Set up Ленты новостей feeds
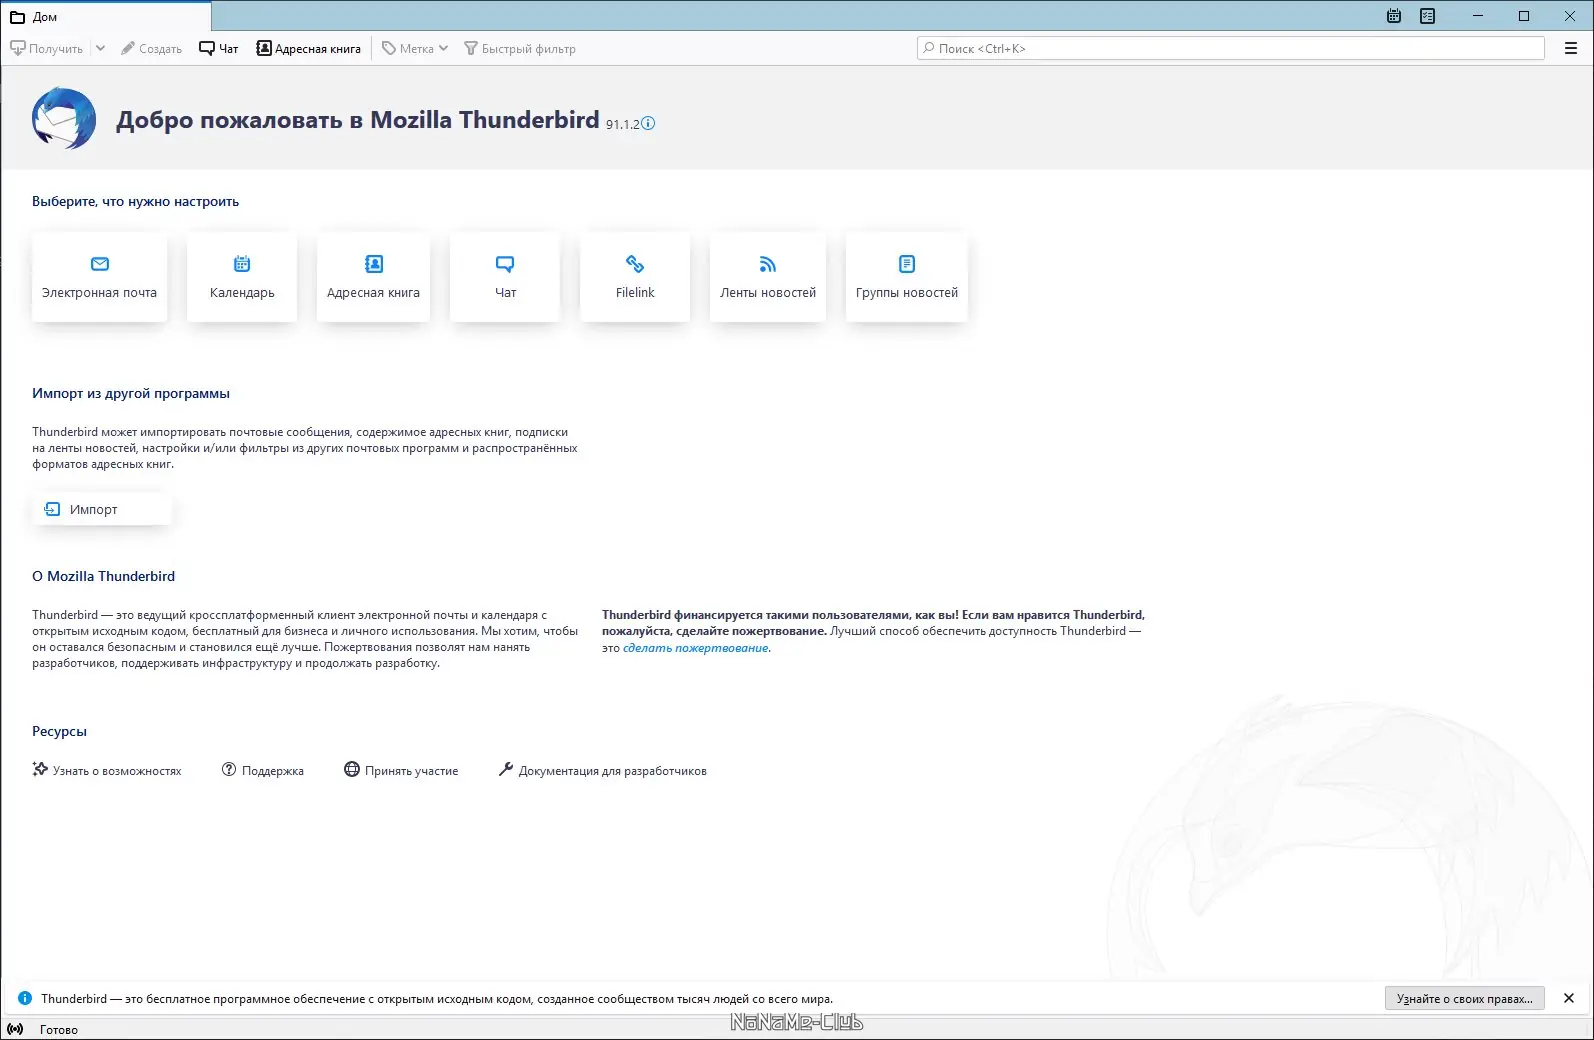Image resolution: width=1594 pixels, height=1040 pixels. click(x=768, y=277)
